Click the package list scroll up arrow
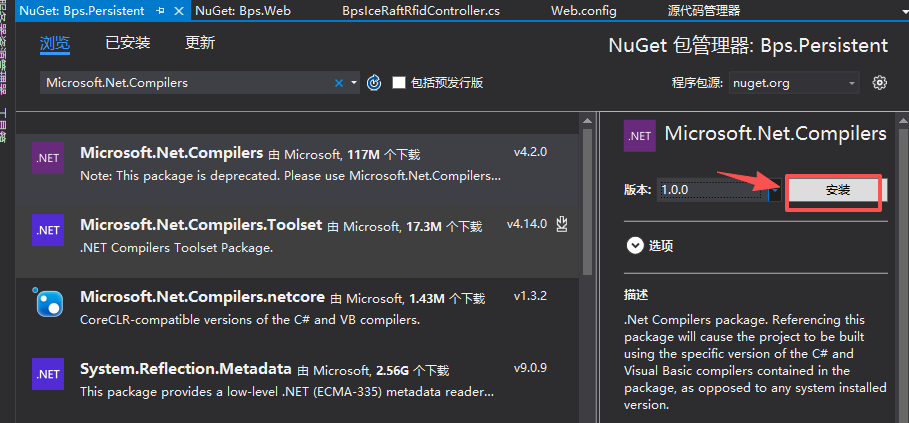 pos(587,120)
